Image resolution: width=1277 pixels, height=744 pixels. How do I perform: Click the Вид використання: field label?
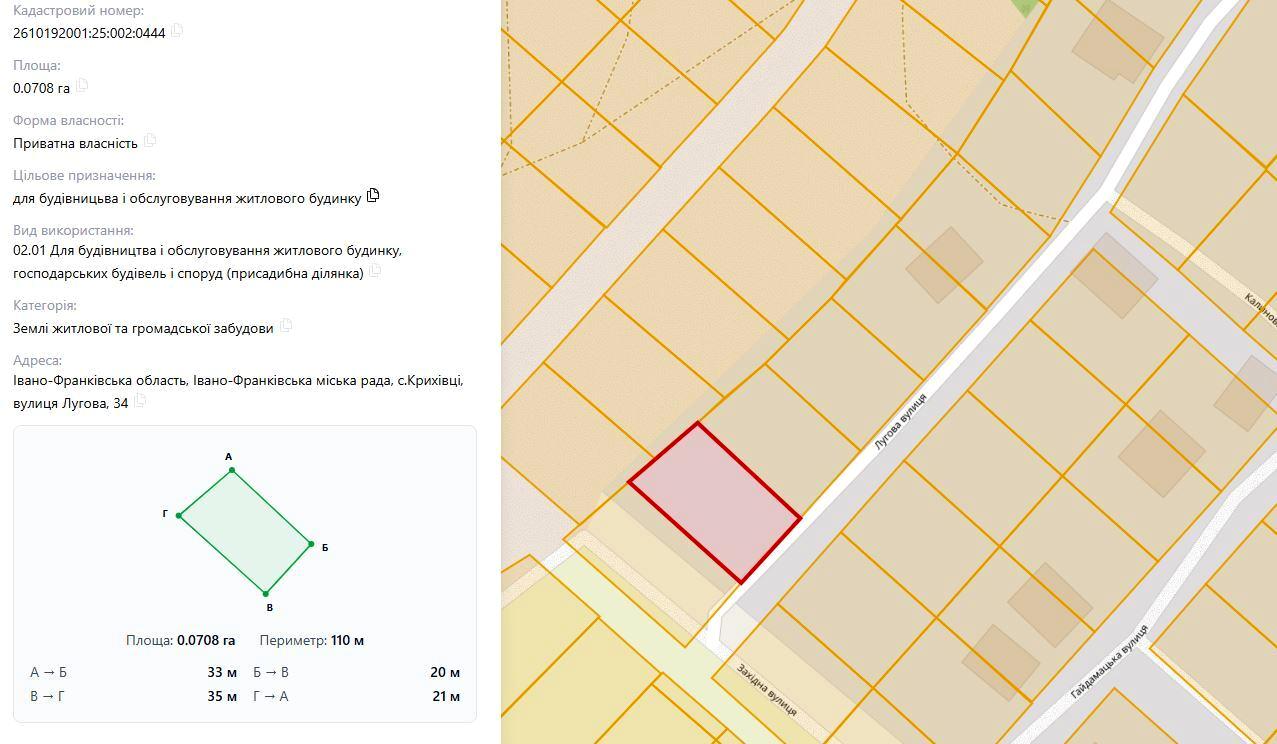[73, 230]
